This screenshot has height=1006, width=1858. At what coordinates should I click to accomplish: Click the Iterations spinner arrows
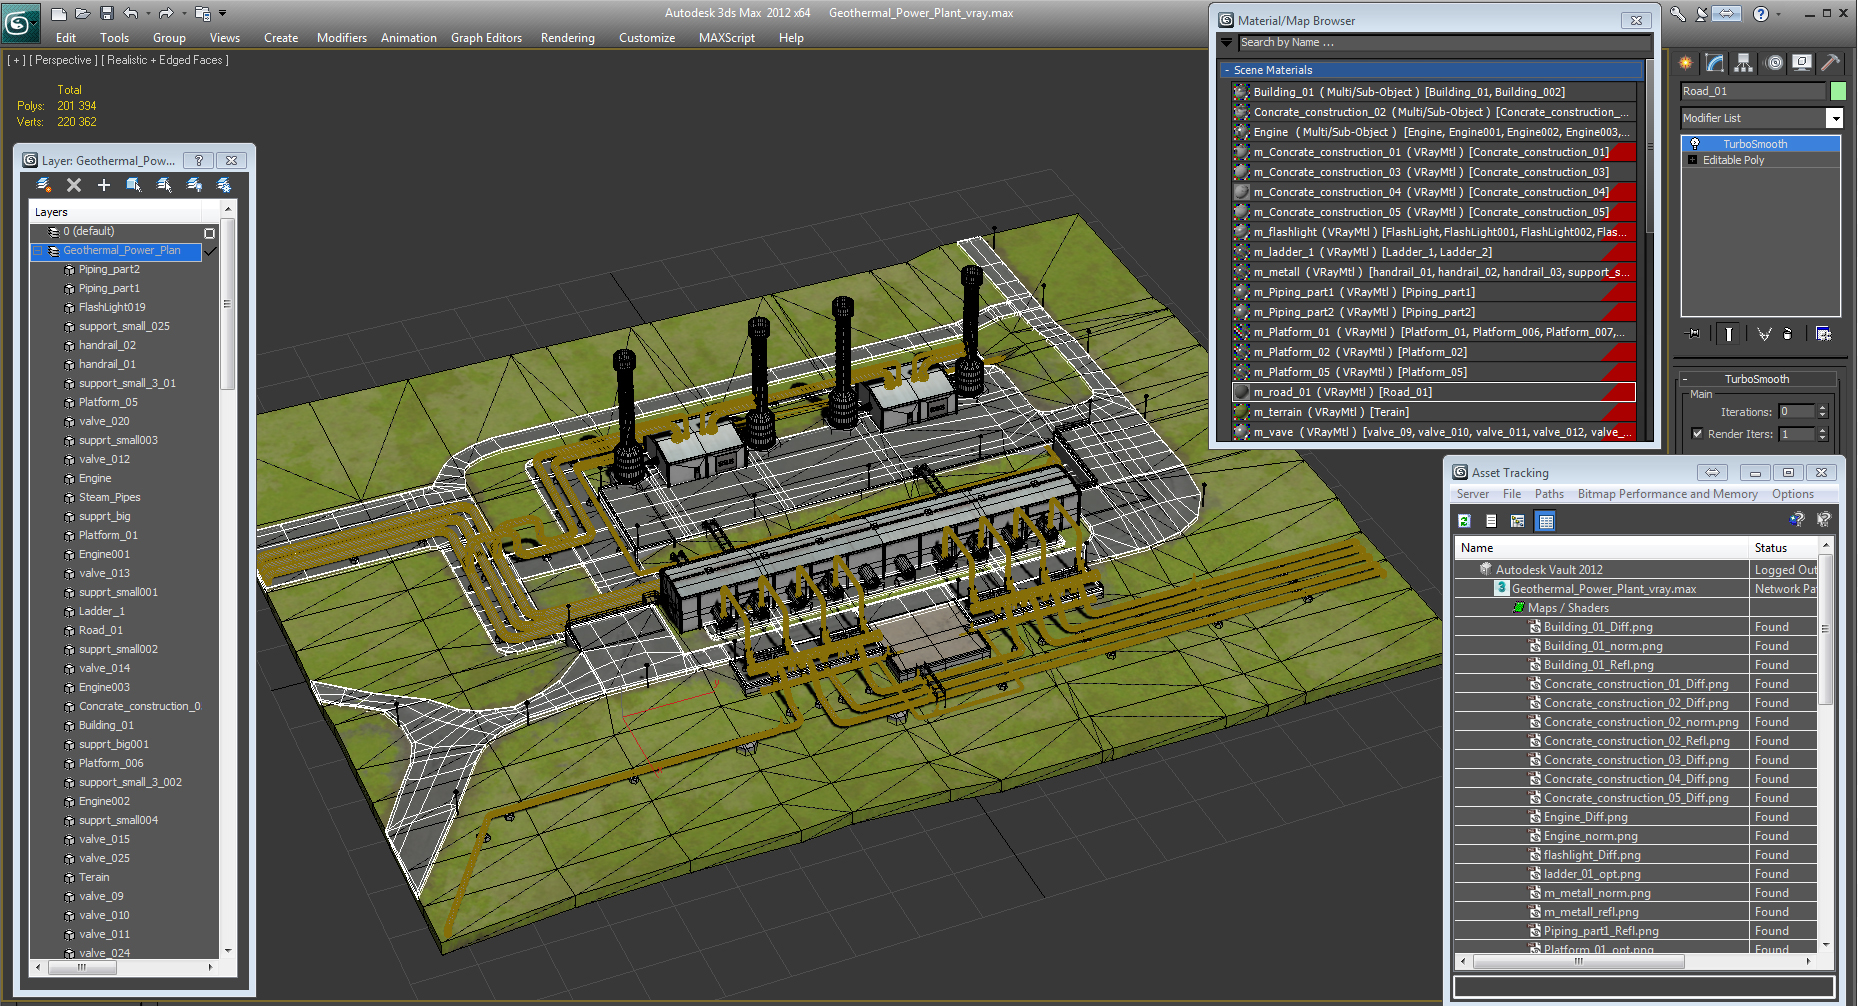click(x=1822, y=412)
